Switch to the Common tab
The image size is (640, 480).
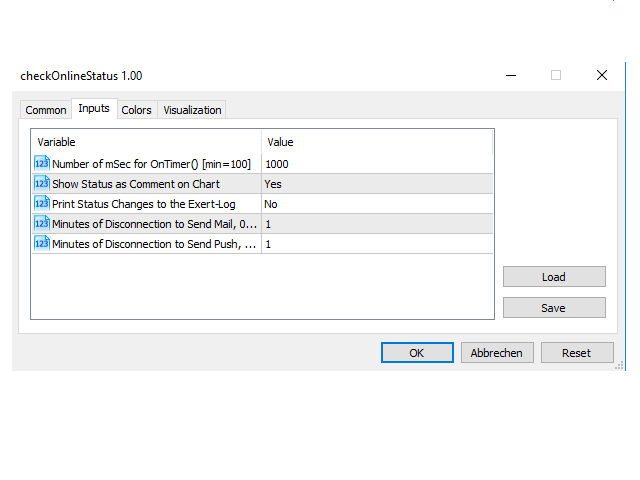46,110
